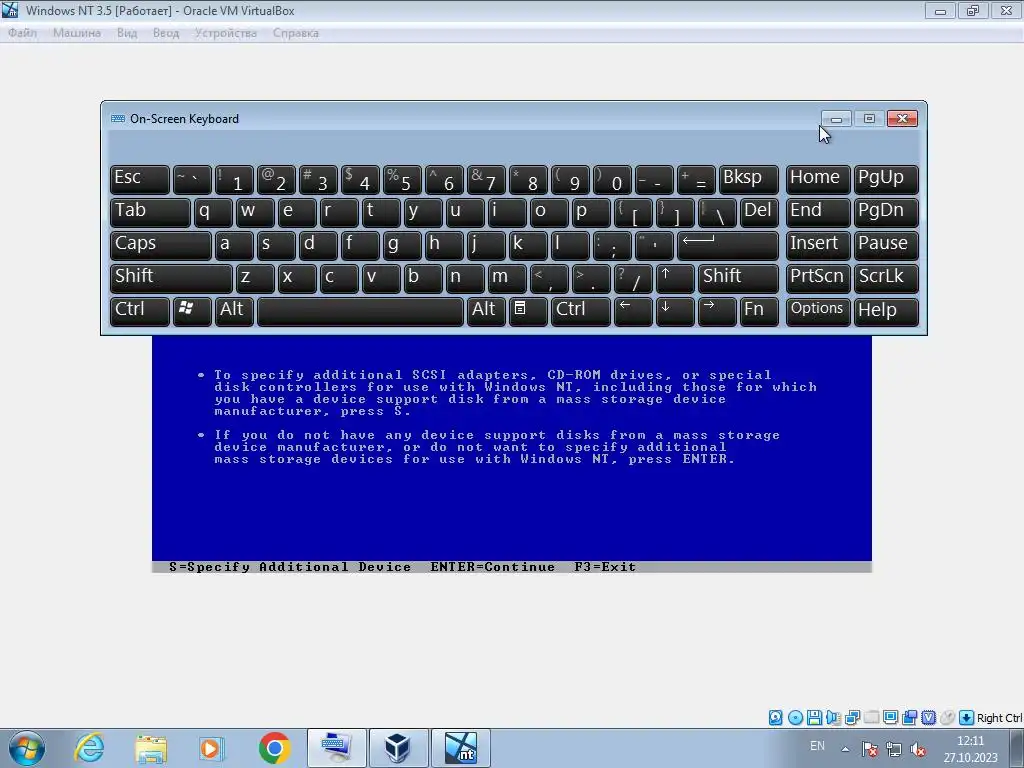Toggle the left Shift key on On-Screen Keyboard
Viewport: 1024px width, 768px height.
coord(171,278)
